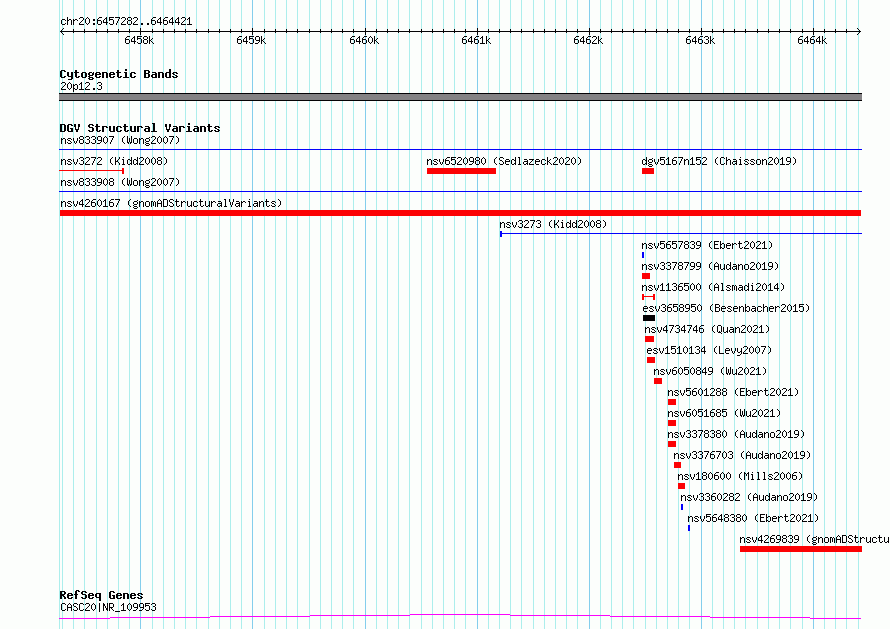The height and width of the screenshot is (629, 890).
Task: Select the dgv5167n152 Chaisson2019 variant block
Action: (x=648, y=171)
